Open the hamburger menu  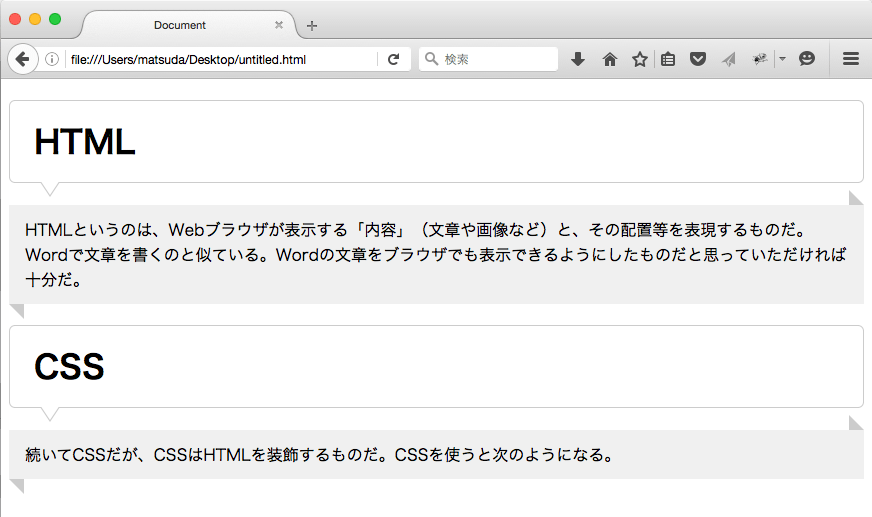851,60
